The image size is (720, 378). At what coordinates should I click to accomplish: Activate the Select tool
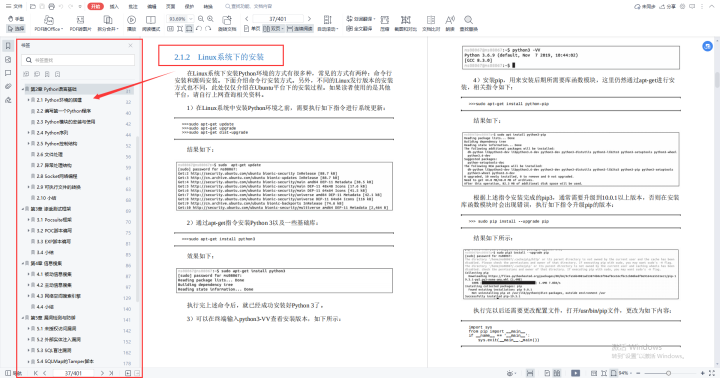coord(16,28)
